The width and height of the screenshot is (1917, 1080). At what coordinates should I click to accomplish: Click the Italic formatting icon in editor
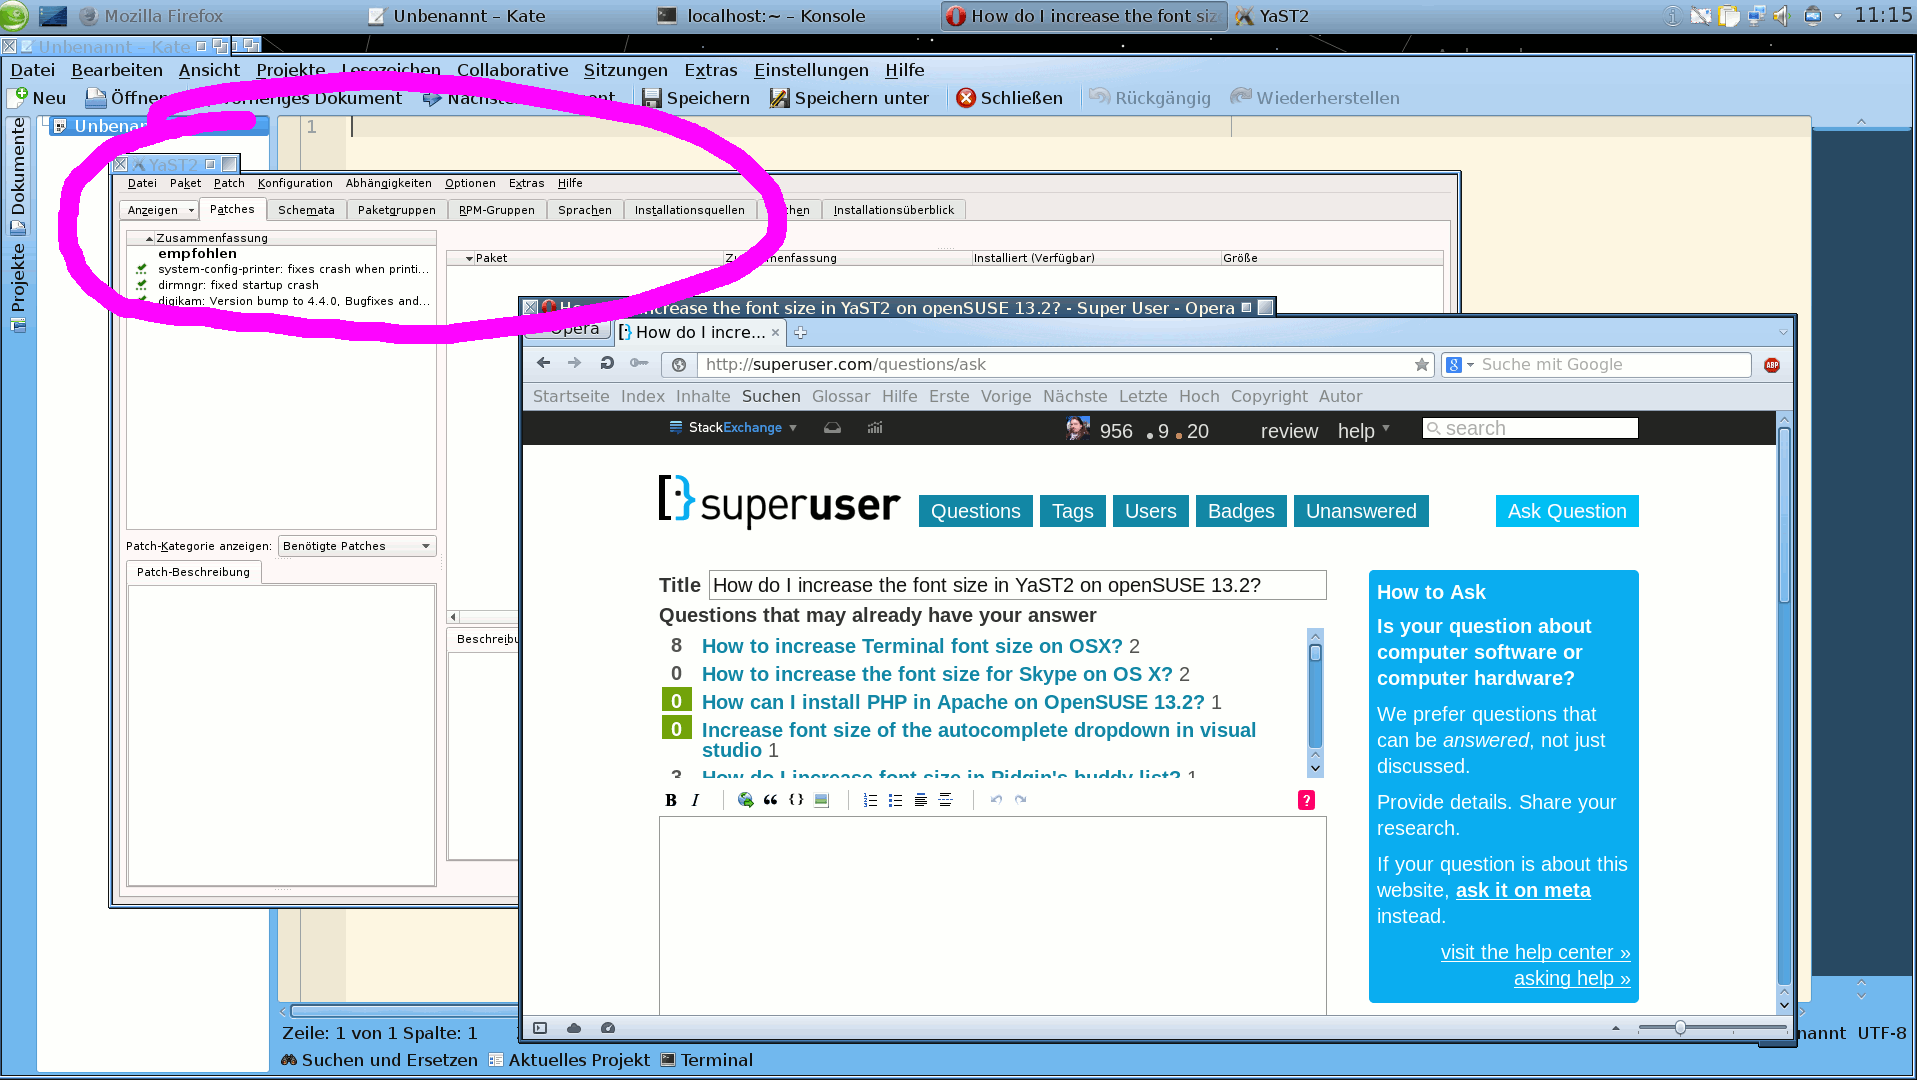pos(695,800)
